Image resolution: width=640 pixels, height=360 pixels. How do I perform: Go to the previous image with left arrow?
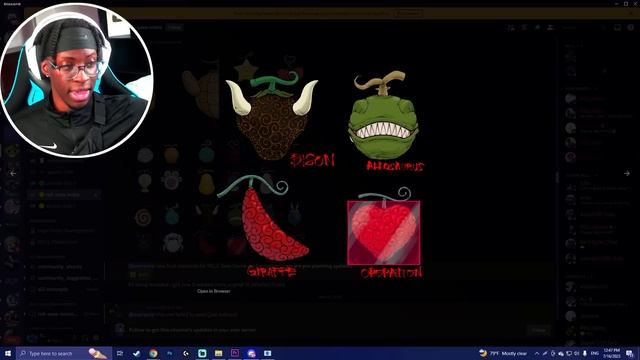click(x=13, y=173)
